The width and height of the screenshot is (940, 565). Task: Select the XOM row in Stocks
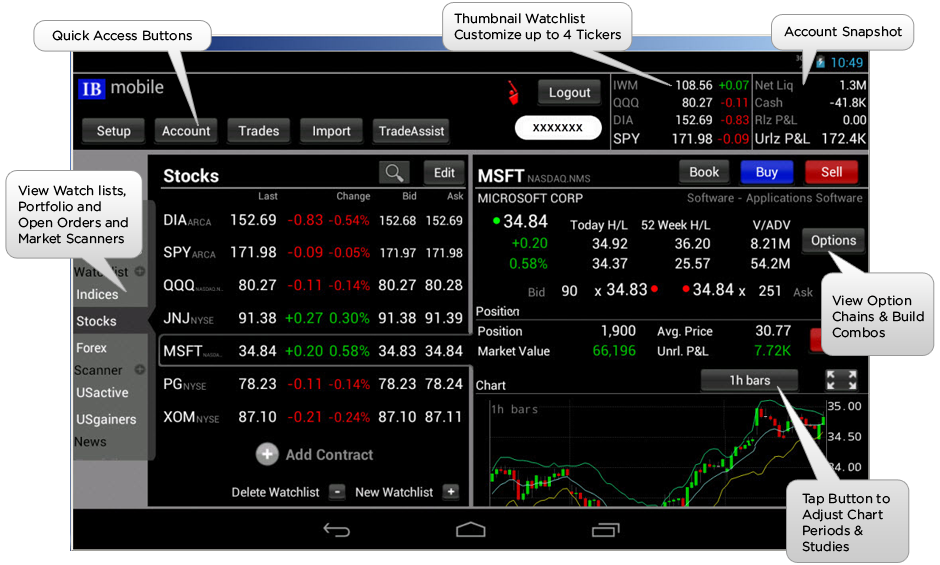(x=313, y=417)
